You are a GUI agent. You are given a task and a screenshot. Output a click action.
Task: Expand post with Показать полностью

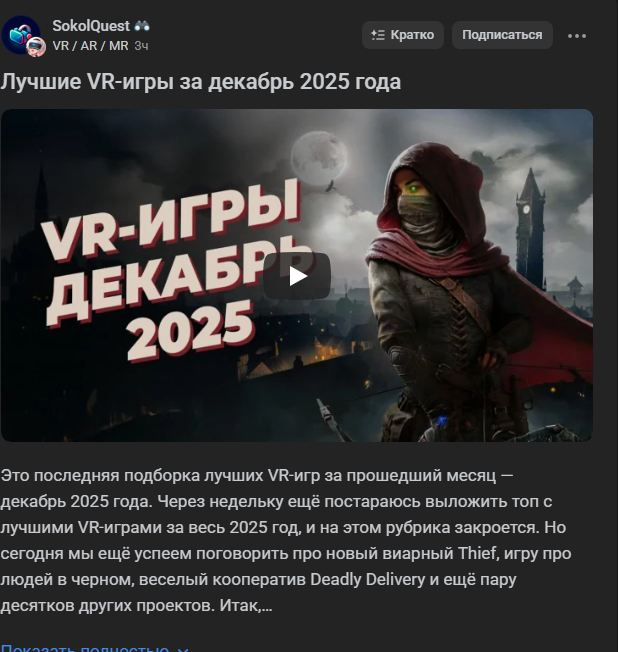tap(85, 647)
